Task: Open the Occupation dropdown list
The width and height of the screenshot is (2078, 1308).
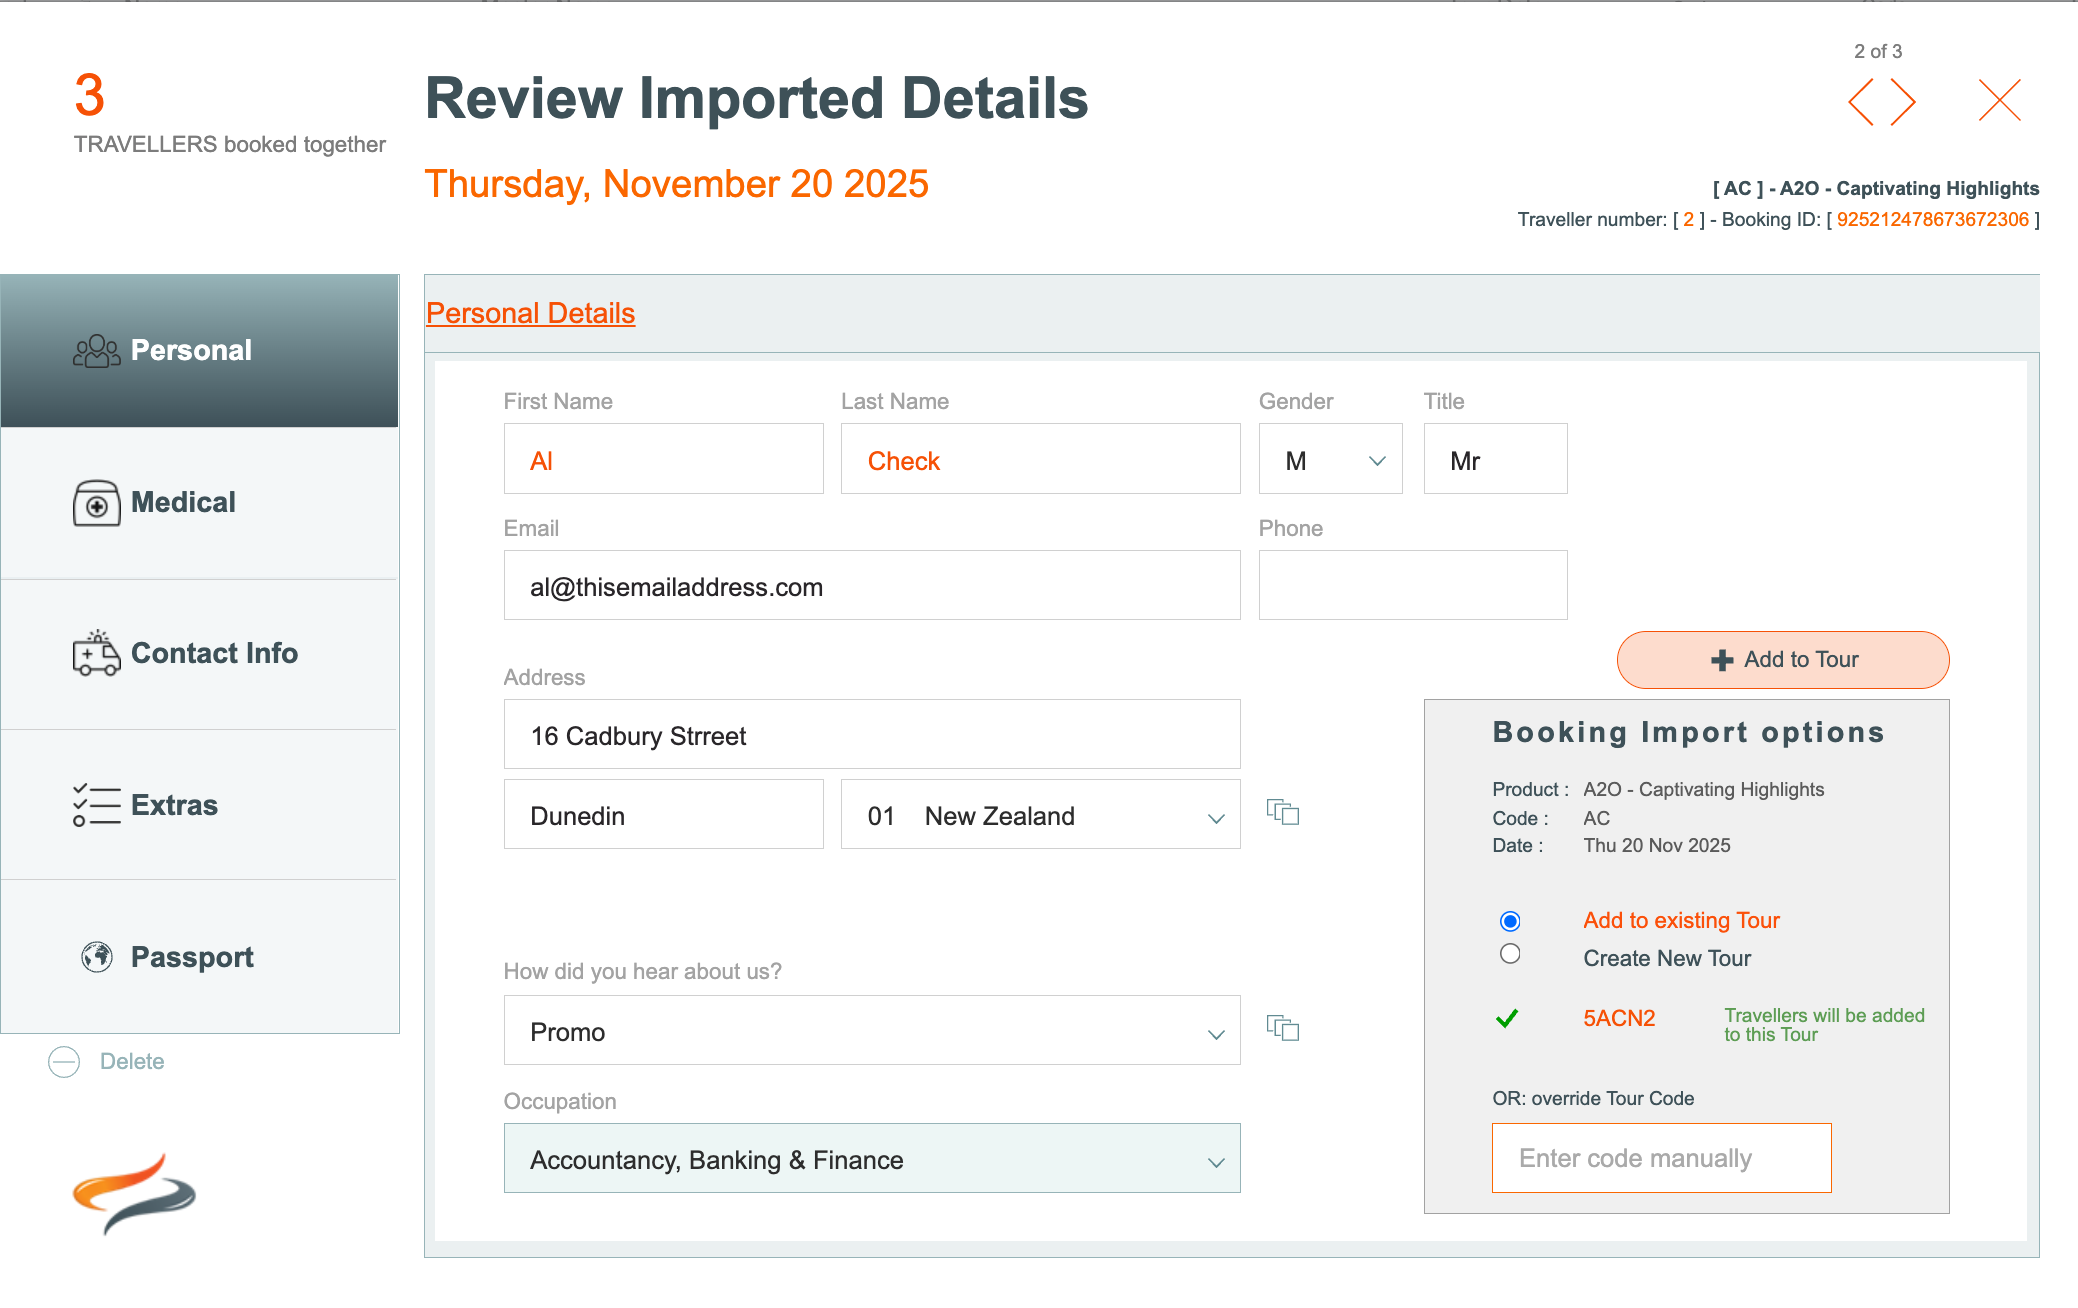Action: coord(872,1160)
